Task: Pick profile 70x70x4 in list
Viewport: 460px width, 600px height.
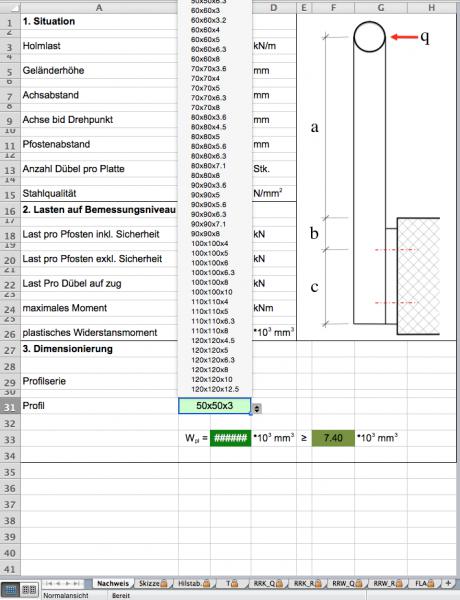Action: tap(206, 78)
